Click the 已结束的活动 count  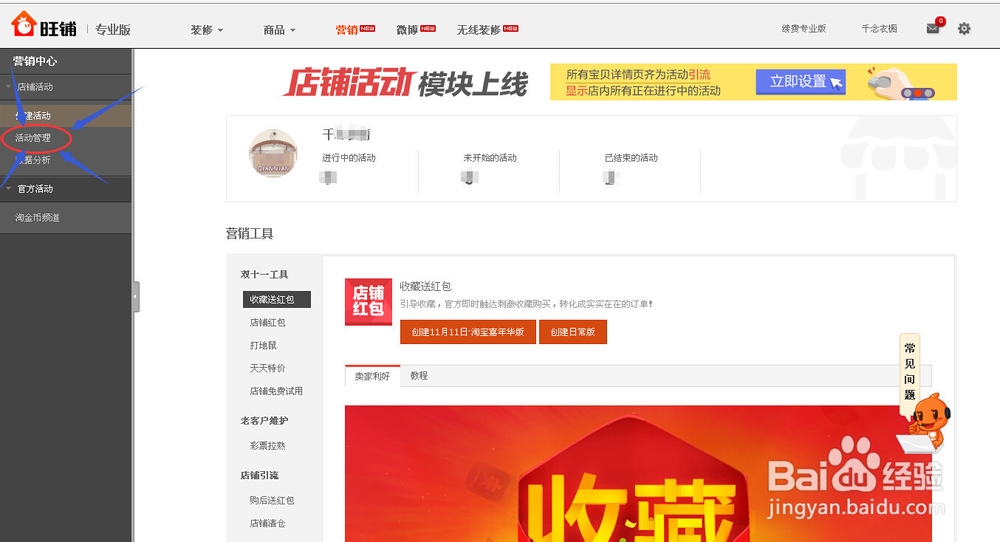point(611,177)
